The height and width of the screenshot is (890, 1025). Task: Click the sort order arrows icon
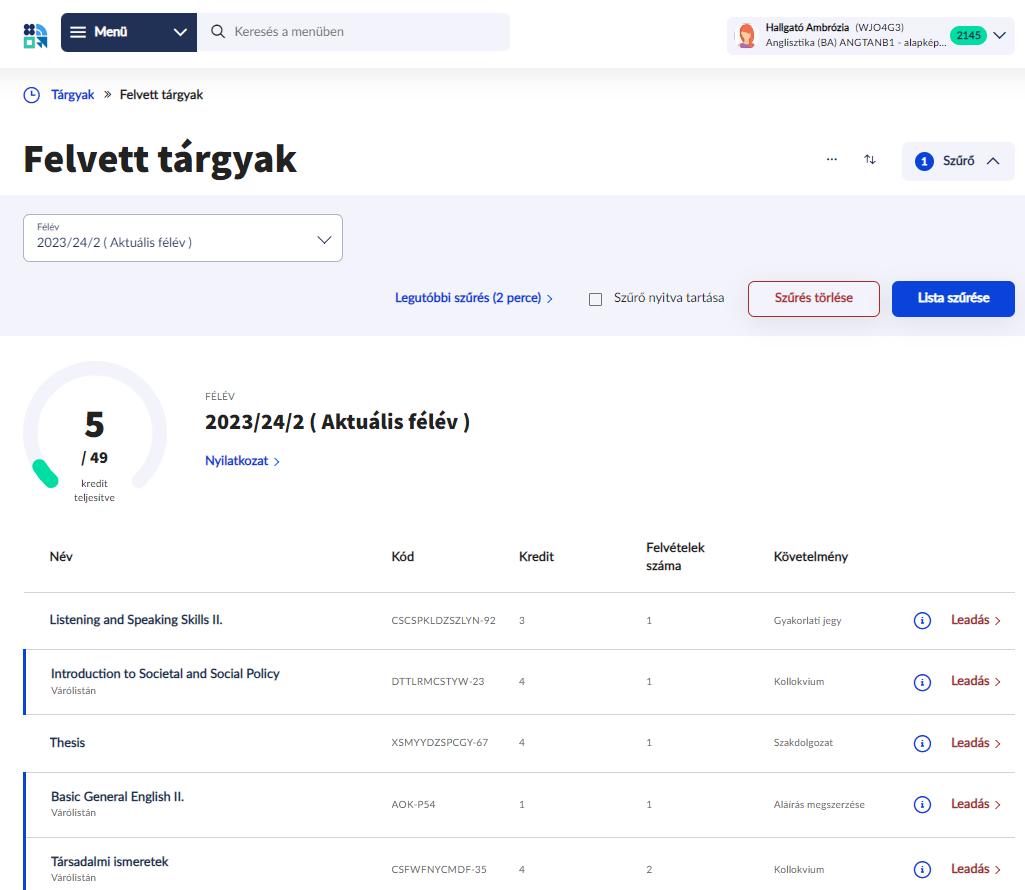[x=870, y=160]
